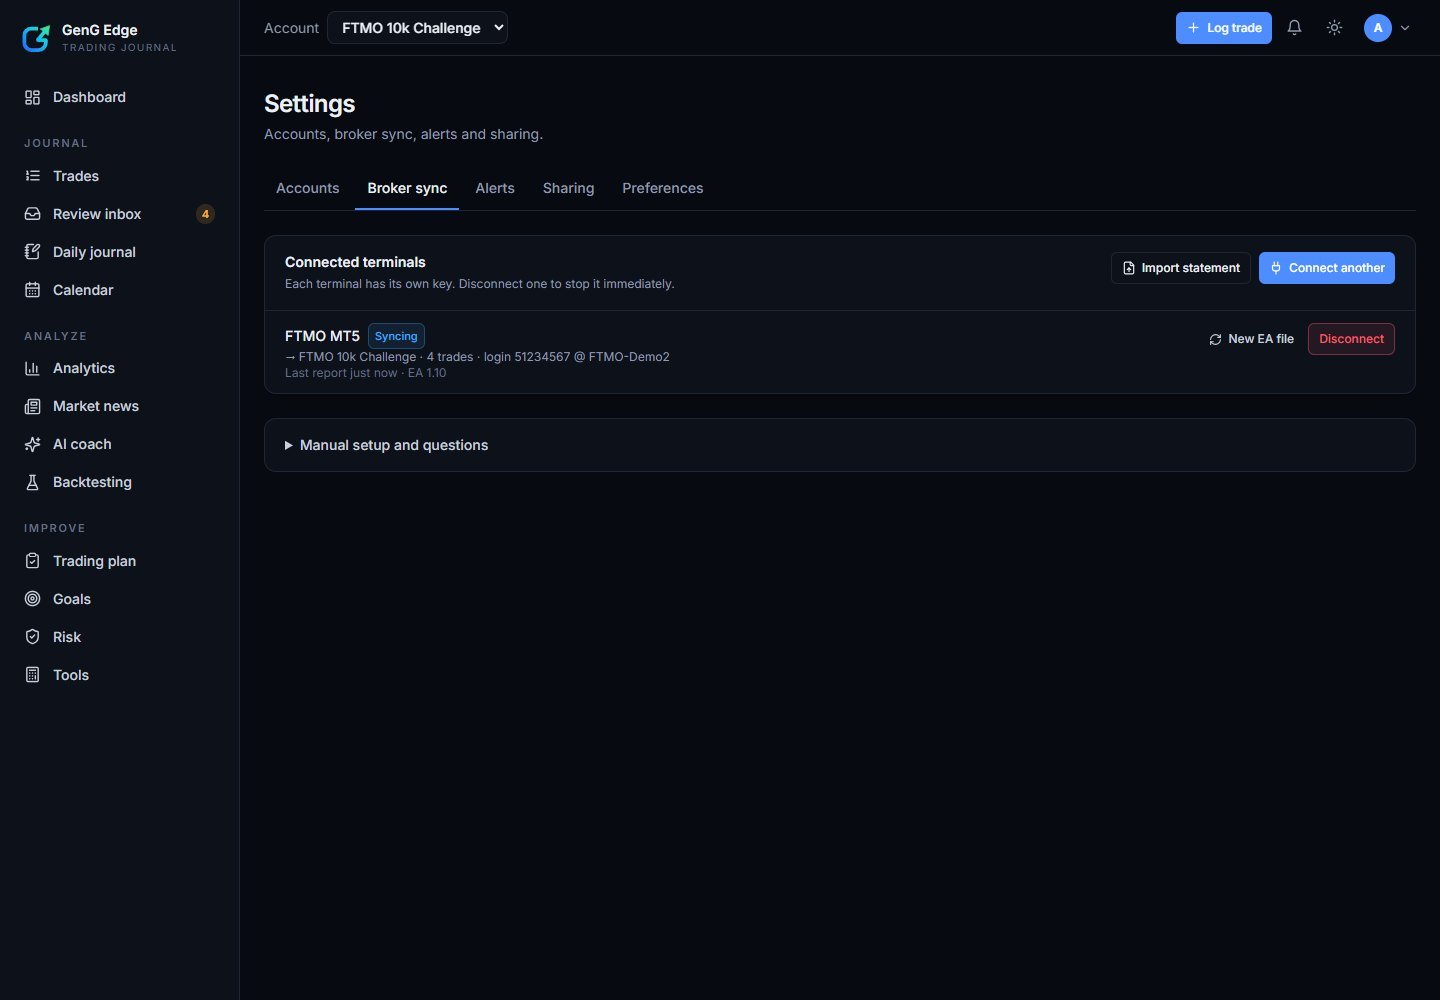Open Dashboard via its grid icon
1440x1000 pixels.
click(x=32, y=97)
